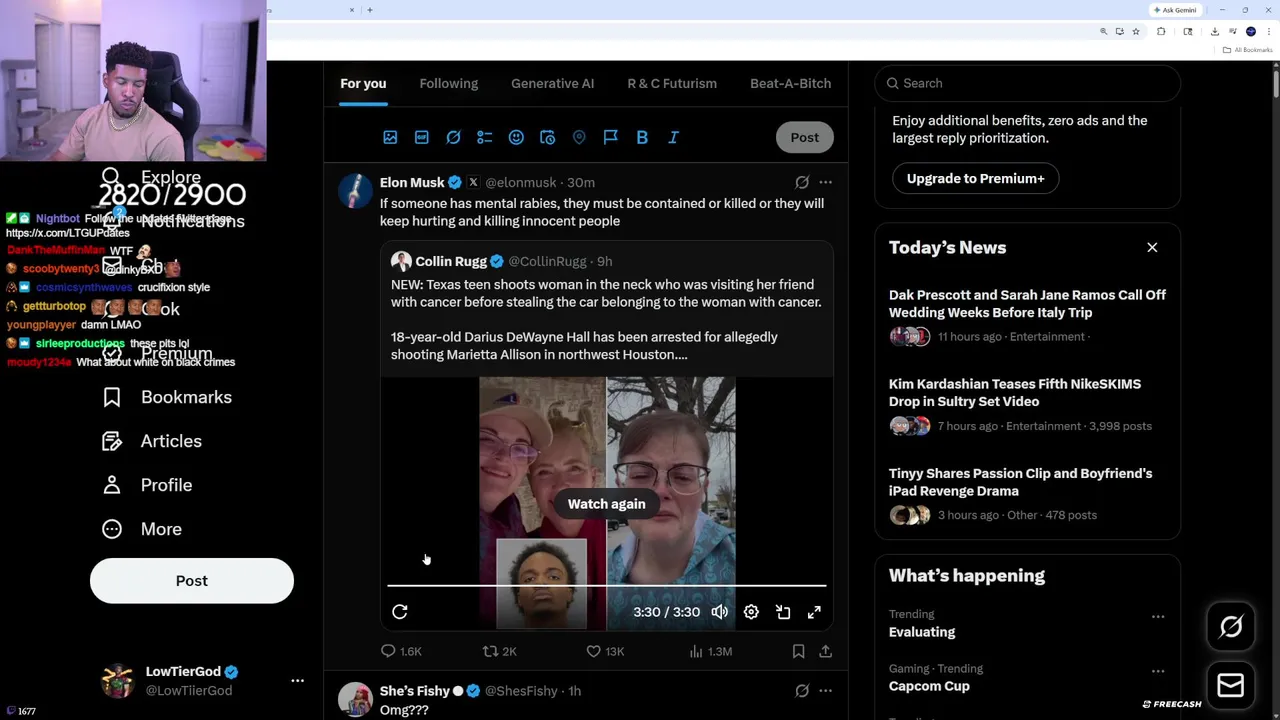The height and width of the screenshot is (720, 1280).
Task: Repost Elon Musk's post (2K)
Action: coord(499,651)
